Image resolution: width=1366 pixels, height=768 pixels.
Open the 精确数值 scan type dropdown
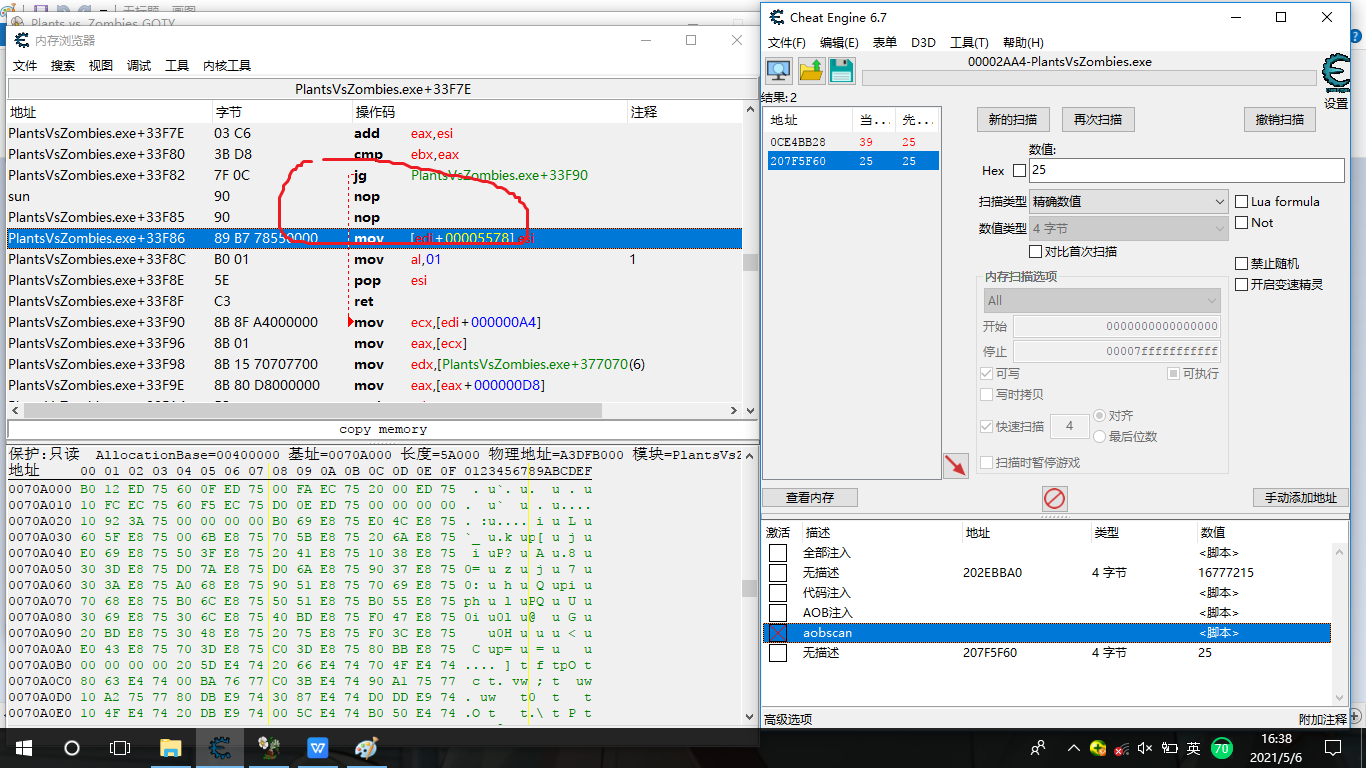click(x=1220, y=201)
